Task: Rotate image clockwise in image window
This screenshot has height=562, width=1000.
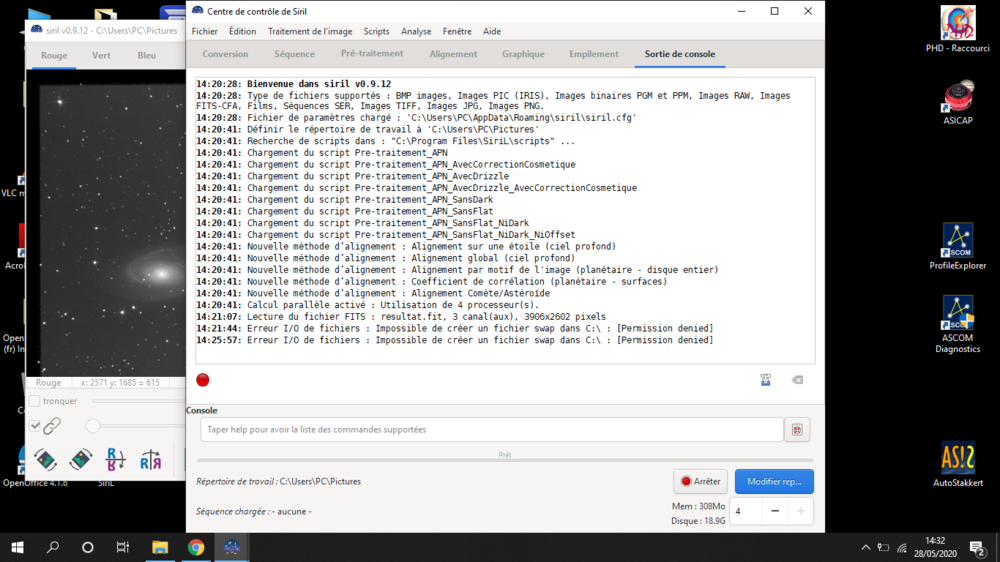Action: tap(80, 459)
